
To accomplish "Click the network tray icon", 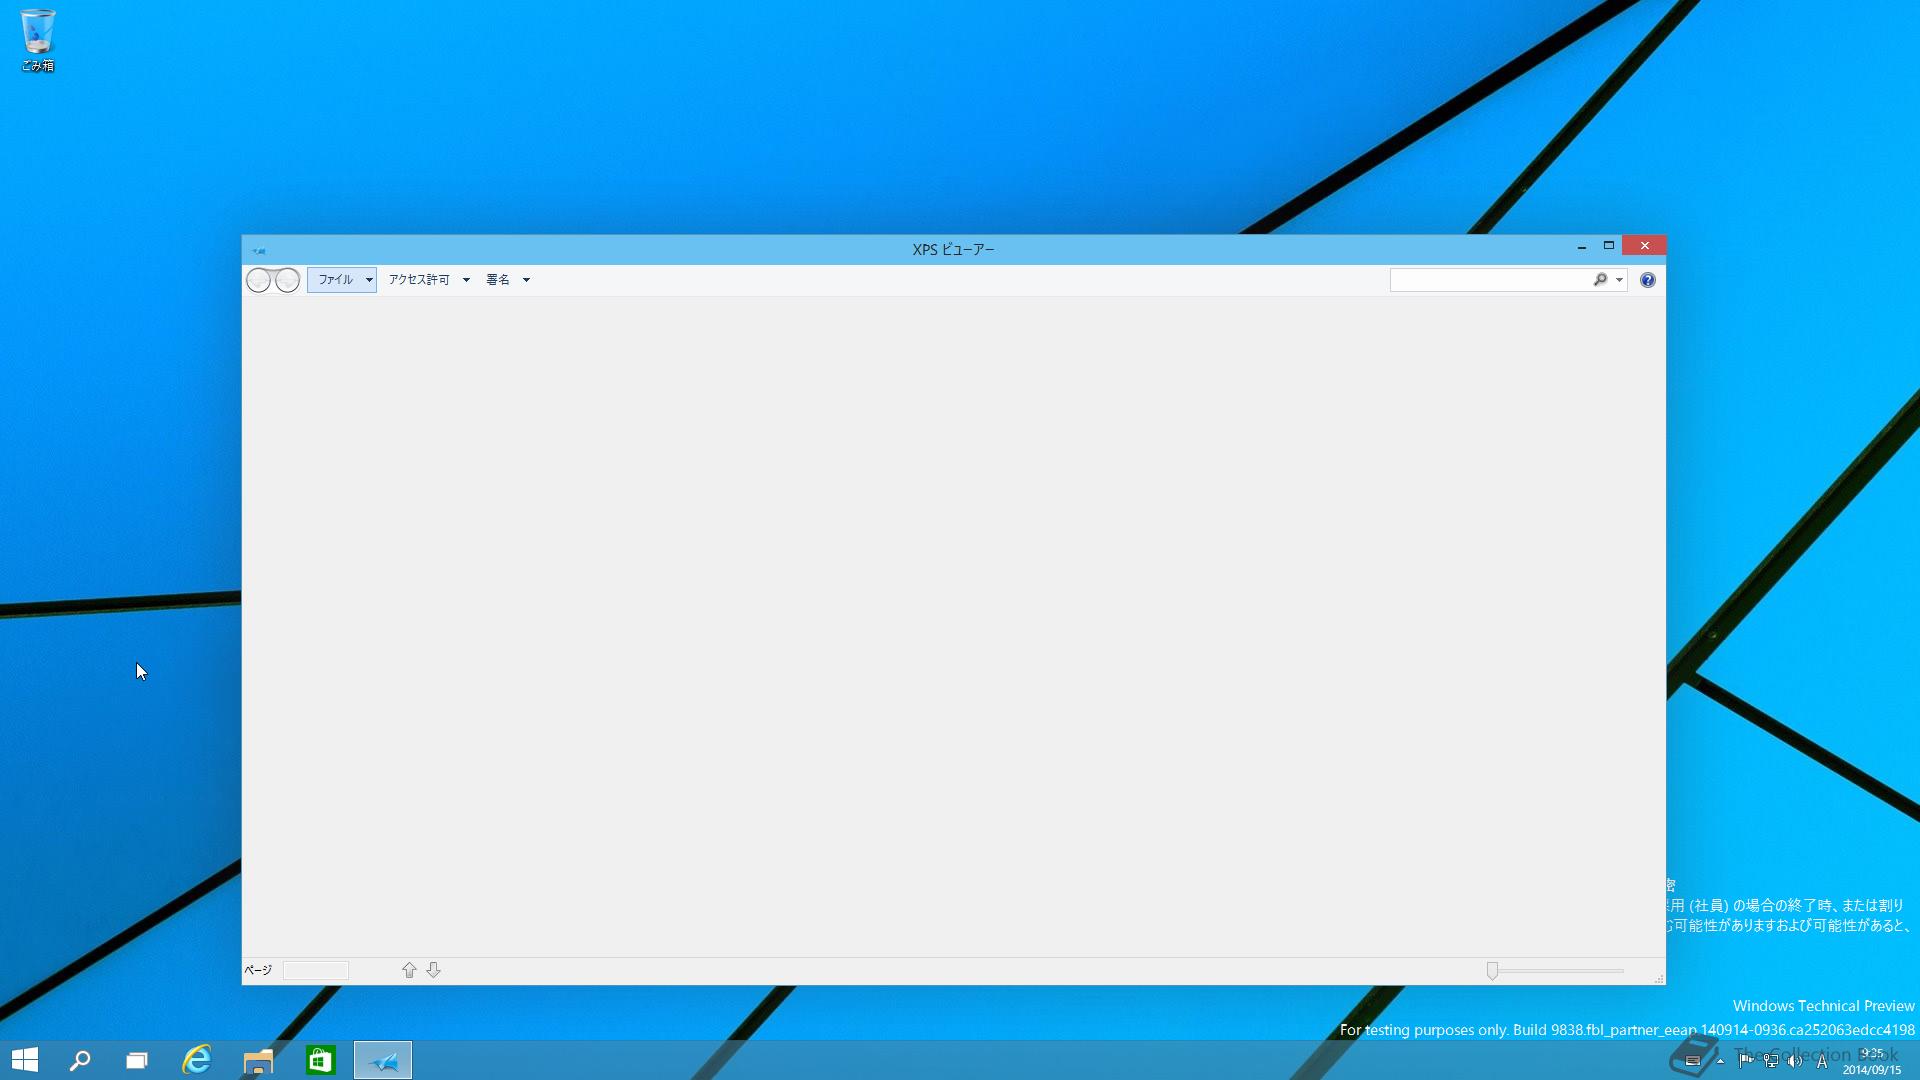I will pyautogui.click(x=1770, y=1061).
